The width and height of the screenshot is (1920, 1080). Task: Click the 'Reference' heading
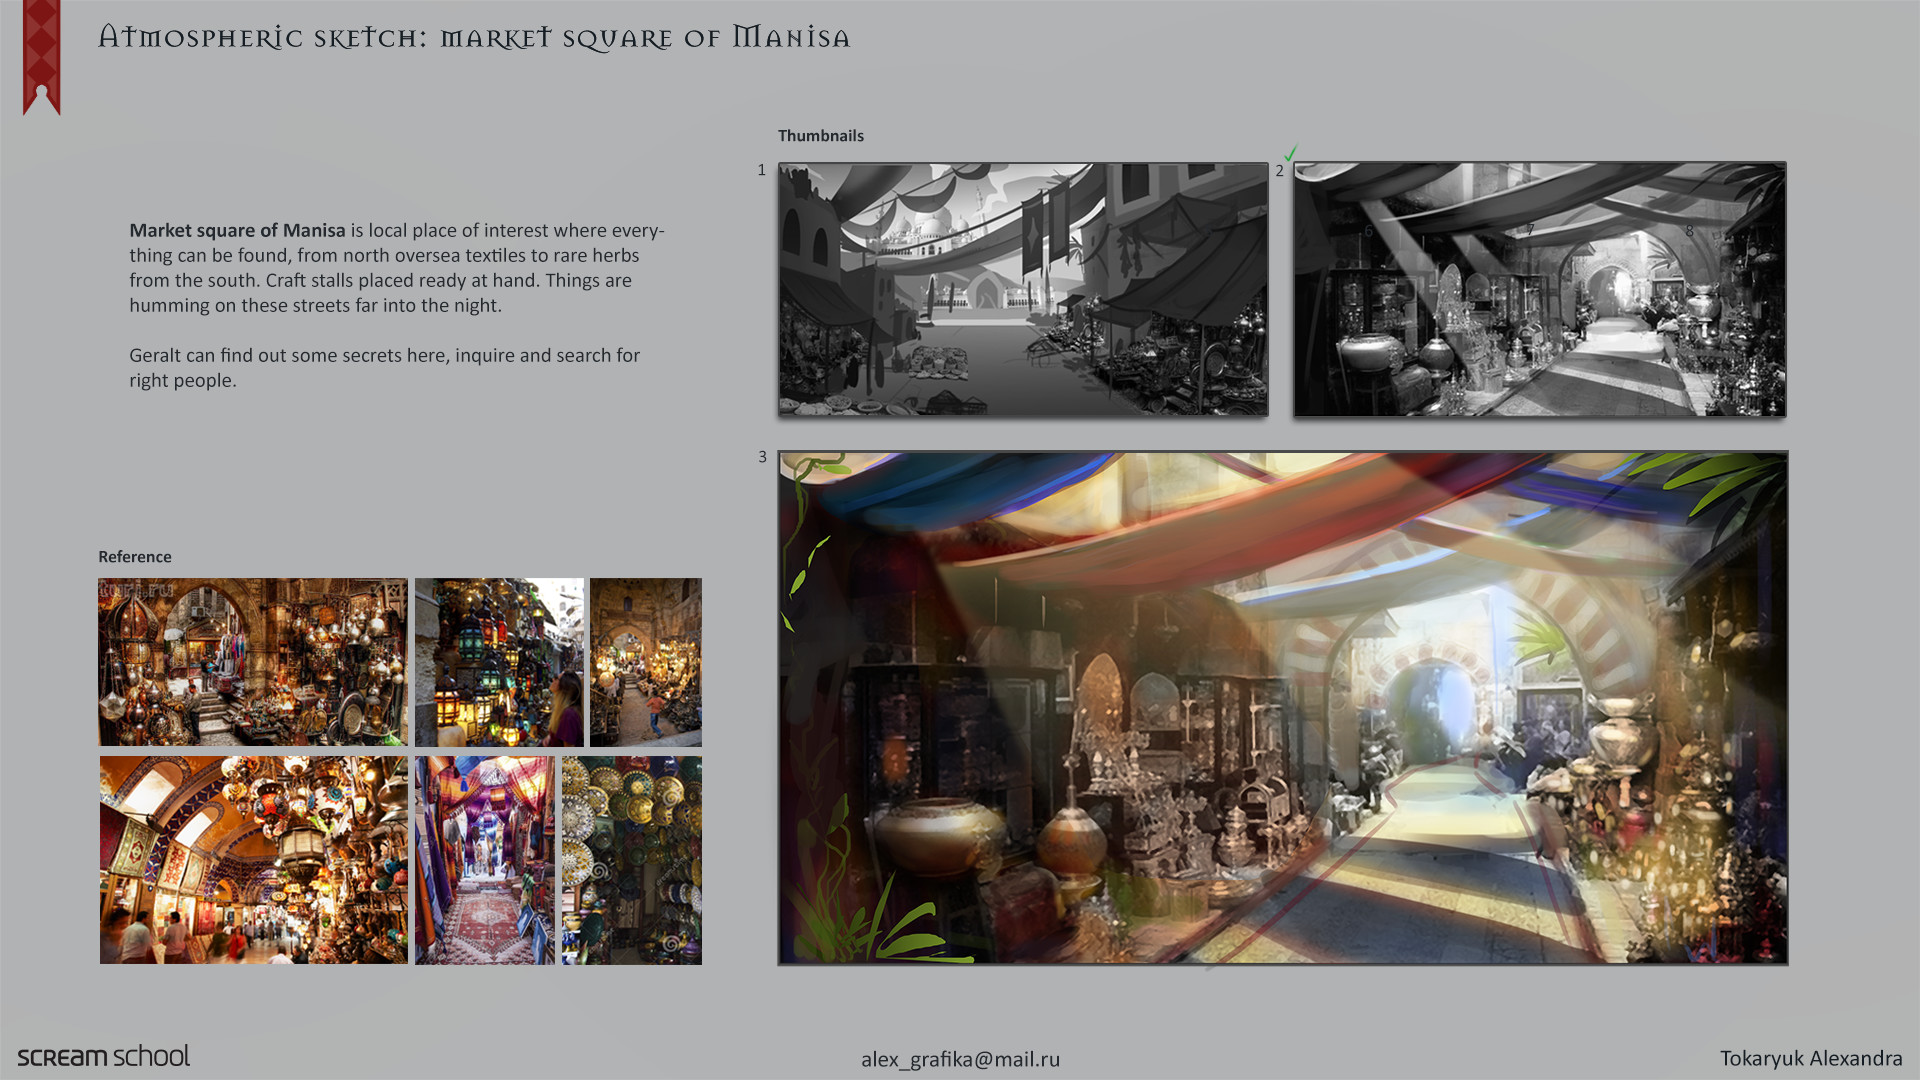135,557
